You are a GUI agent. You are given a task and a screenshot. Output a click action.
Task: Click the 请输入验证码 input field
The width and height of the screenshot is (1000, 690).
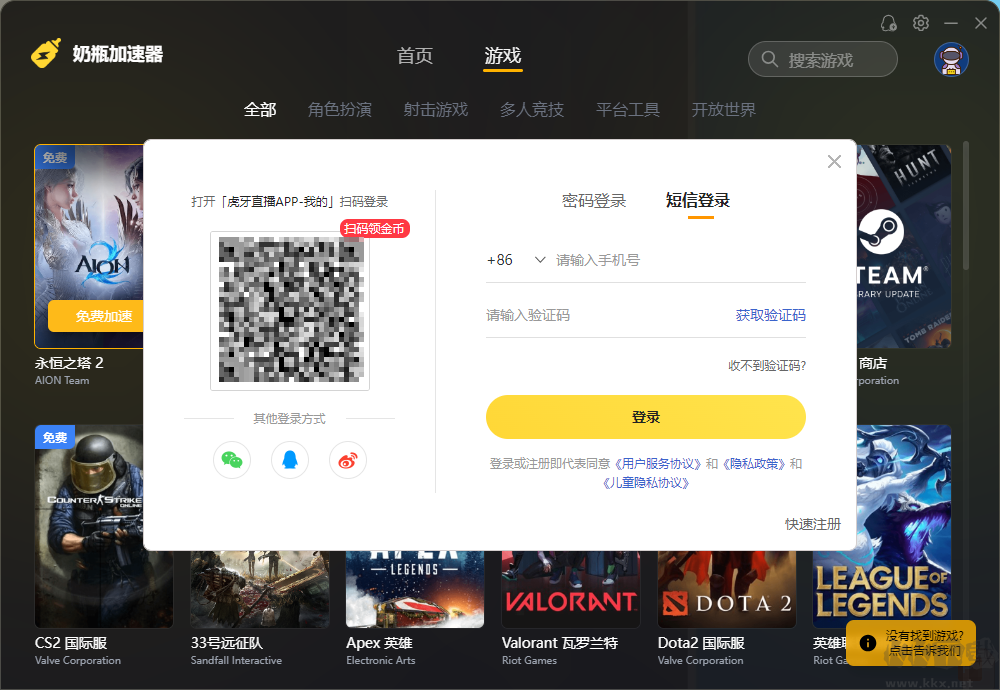(x=607, y=315)
